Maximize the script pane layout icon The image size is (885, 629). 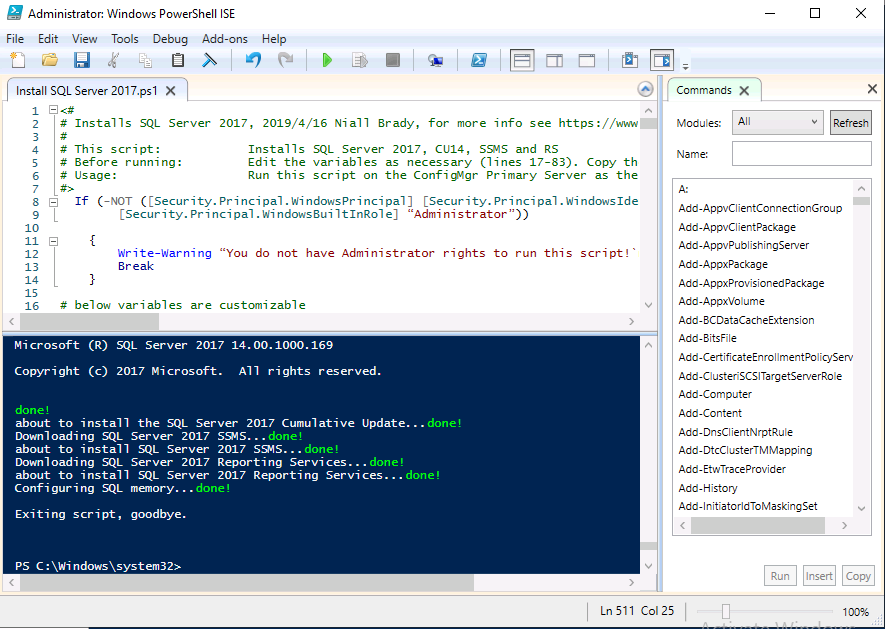point(587,60)
